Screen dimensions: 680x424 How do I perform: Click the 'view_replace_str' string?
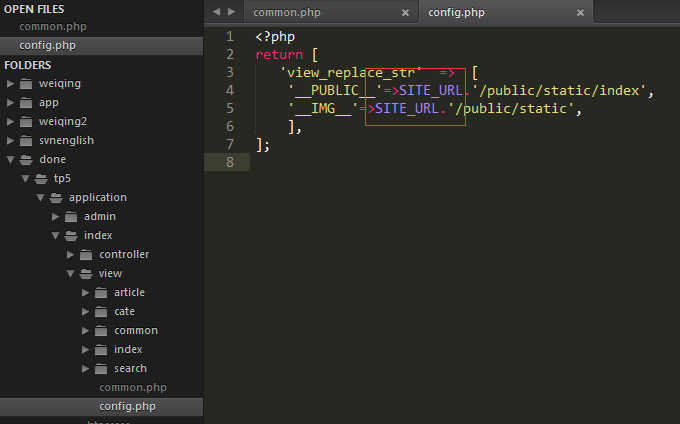coord(351,72)
